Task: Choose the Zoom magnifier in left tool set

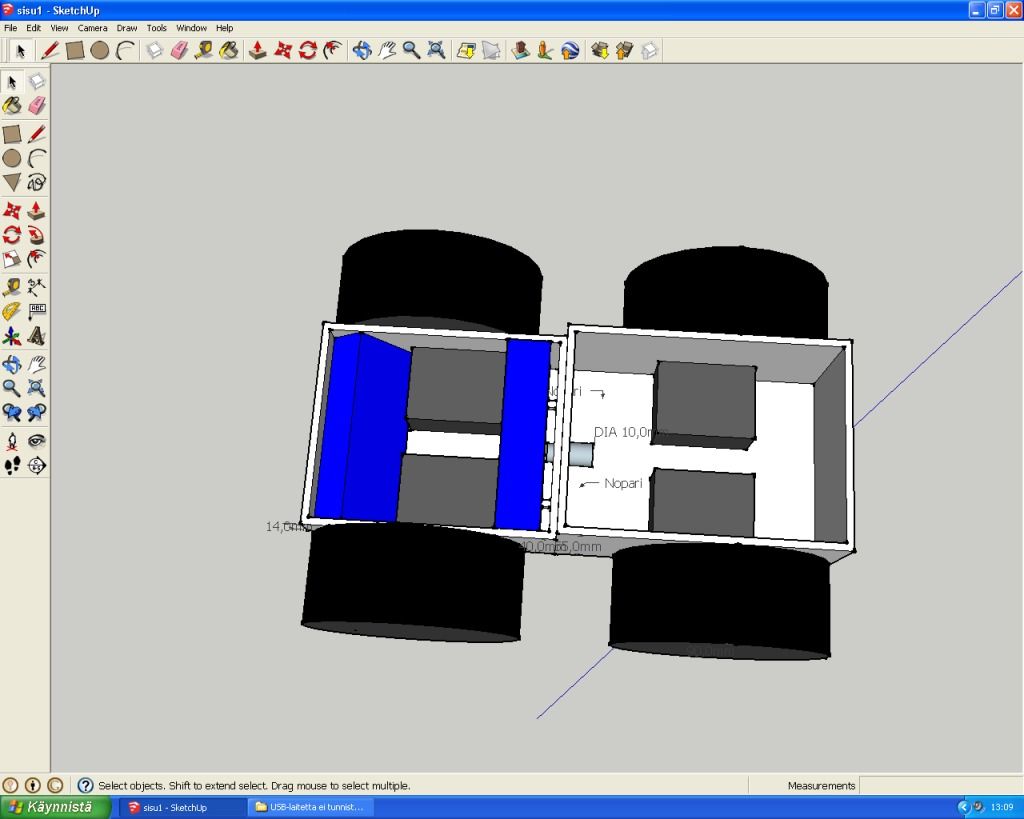Action: coord(12,388)
